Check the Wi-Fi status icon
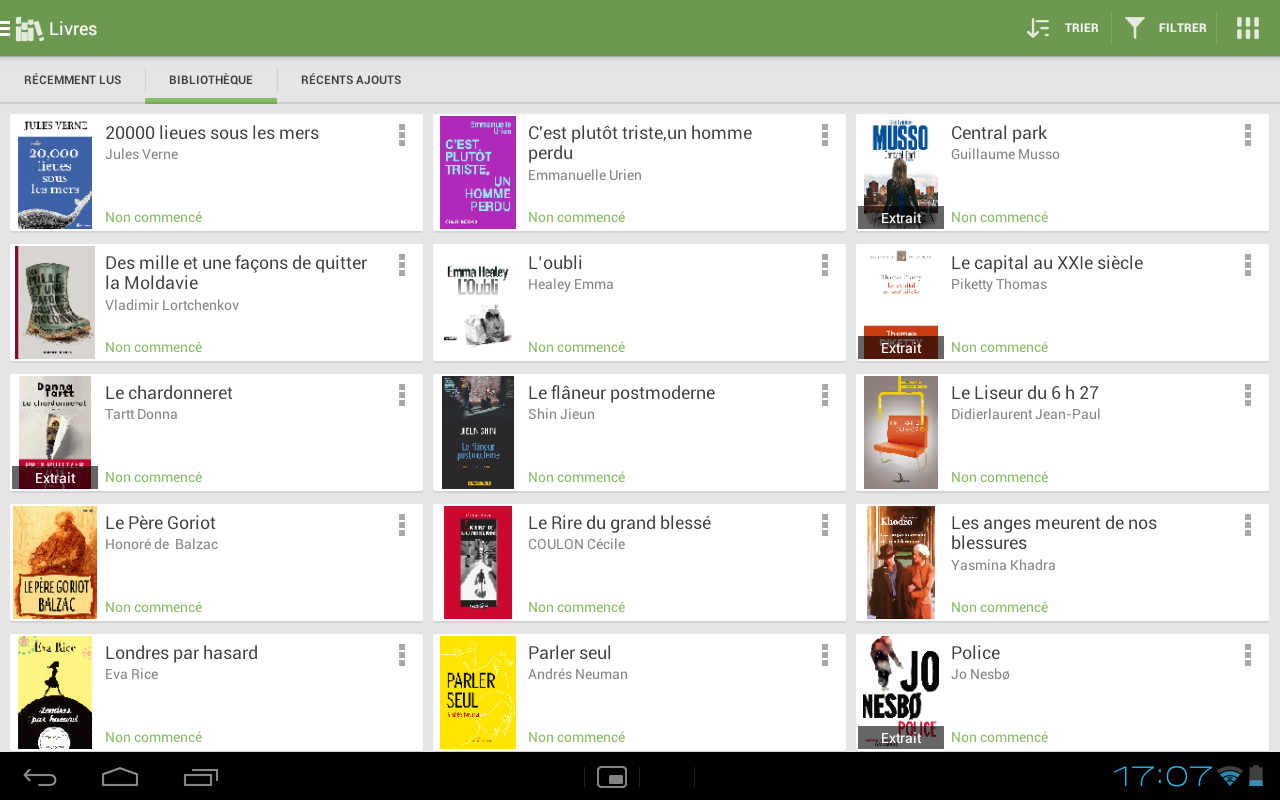Image resolution: width=1280 pixels, height=800 pixels. click(x=1230, y=776)
